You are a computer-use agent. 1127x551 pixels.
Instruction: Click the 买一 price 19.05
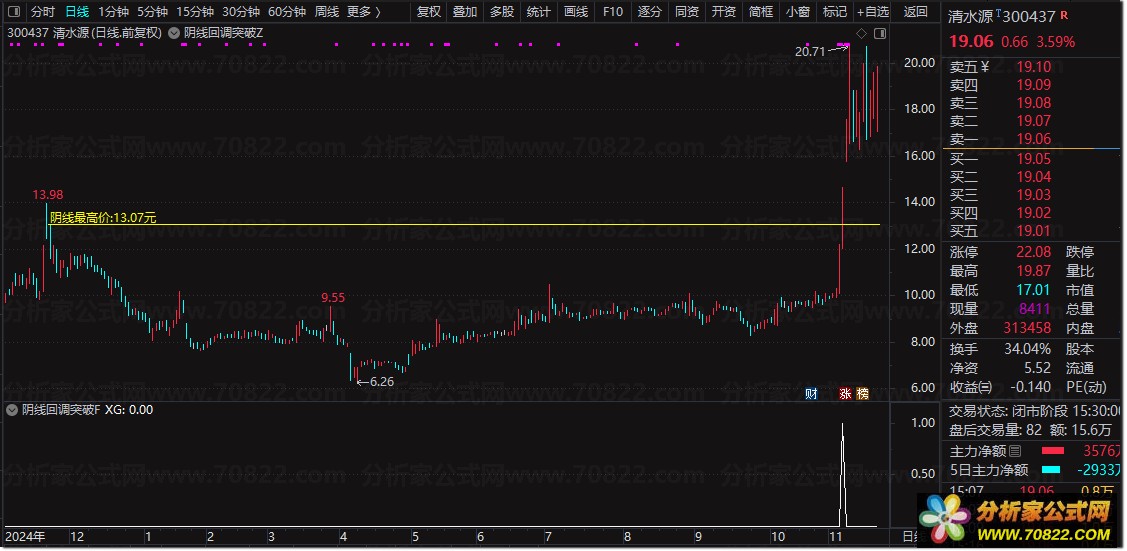[x=1034, y=159]
